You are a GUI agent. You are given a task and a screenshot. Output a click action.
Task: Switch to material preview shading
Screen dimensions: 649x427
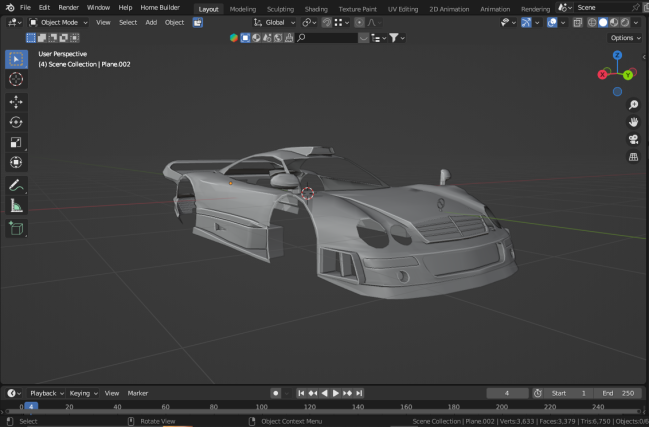pyautogui.click(x=614, y=22)
